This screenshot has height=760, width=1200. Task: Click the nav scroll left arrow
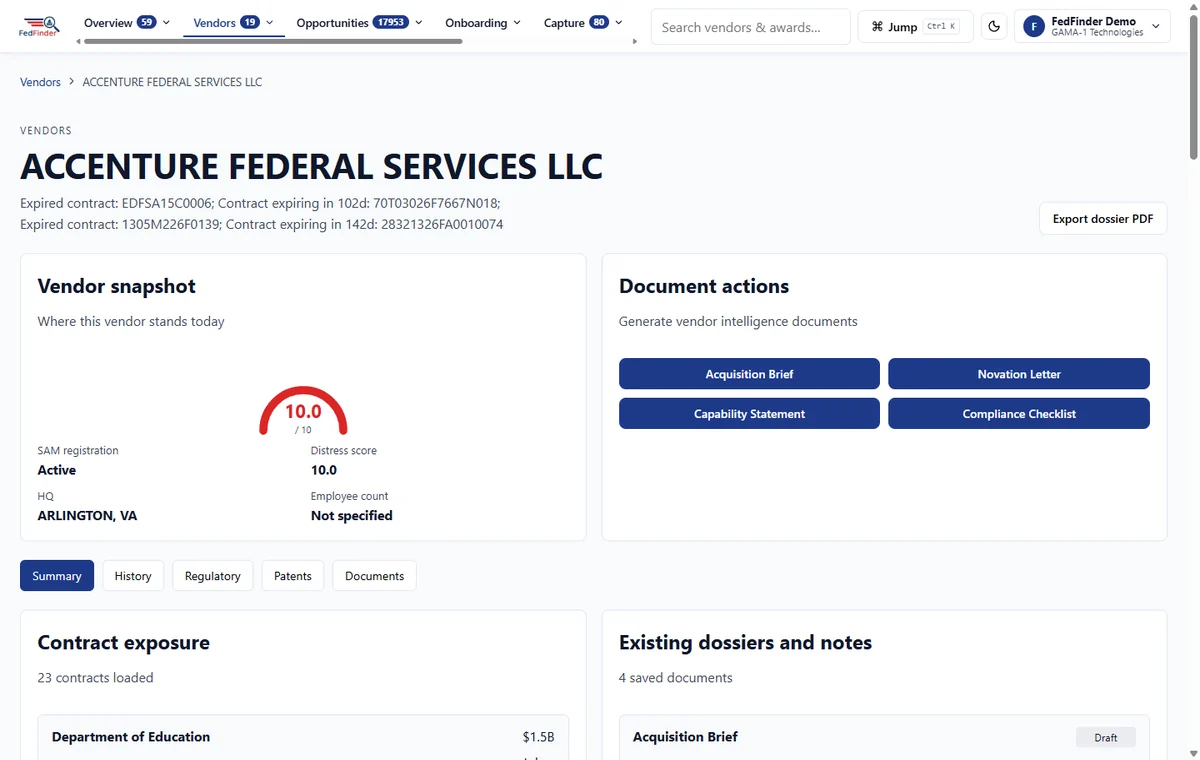tap(80, 42)
